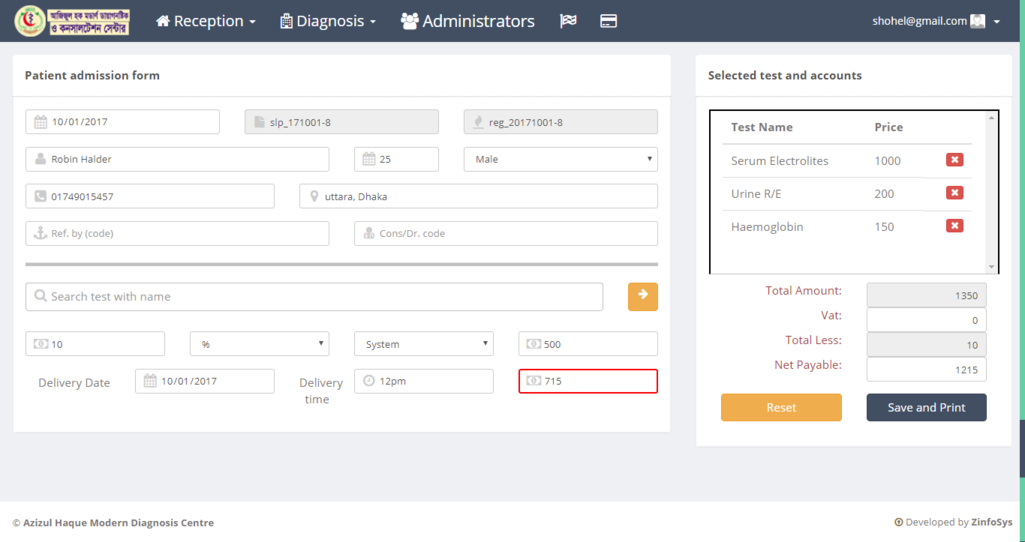Delete the Haemoglobin test row
Image resolution: width=1025 pixels, height=542 pixels.
(x=954, y=226)
